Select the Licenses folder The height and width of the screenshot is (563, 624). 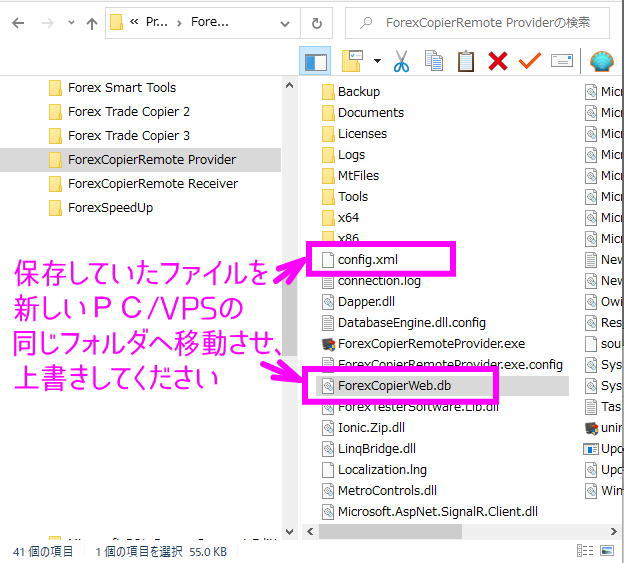point(354,134)
